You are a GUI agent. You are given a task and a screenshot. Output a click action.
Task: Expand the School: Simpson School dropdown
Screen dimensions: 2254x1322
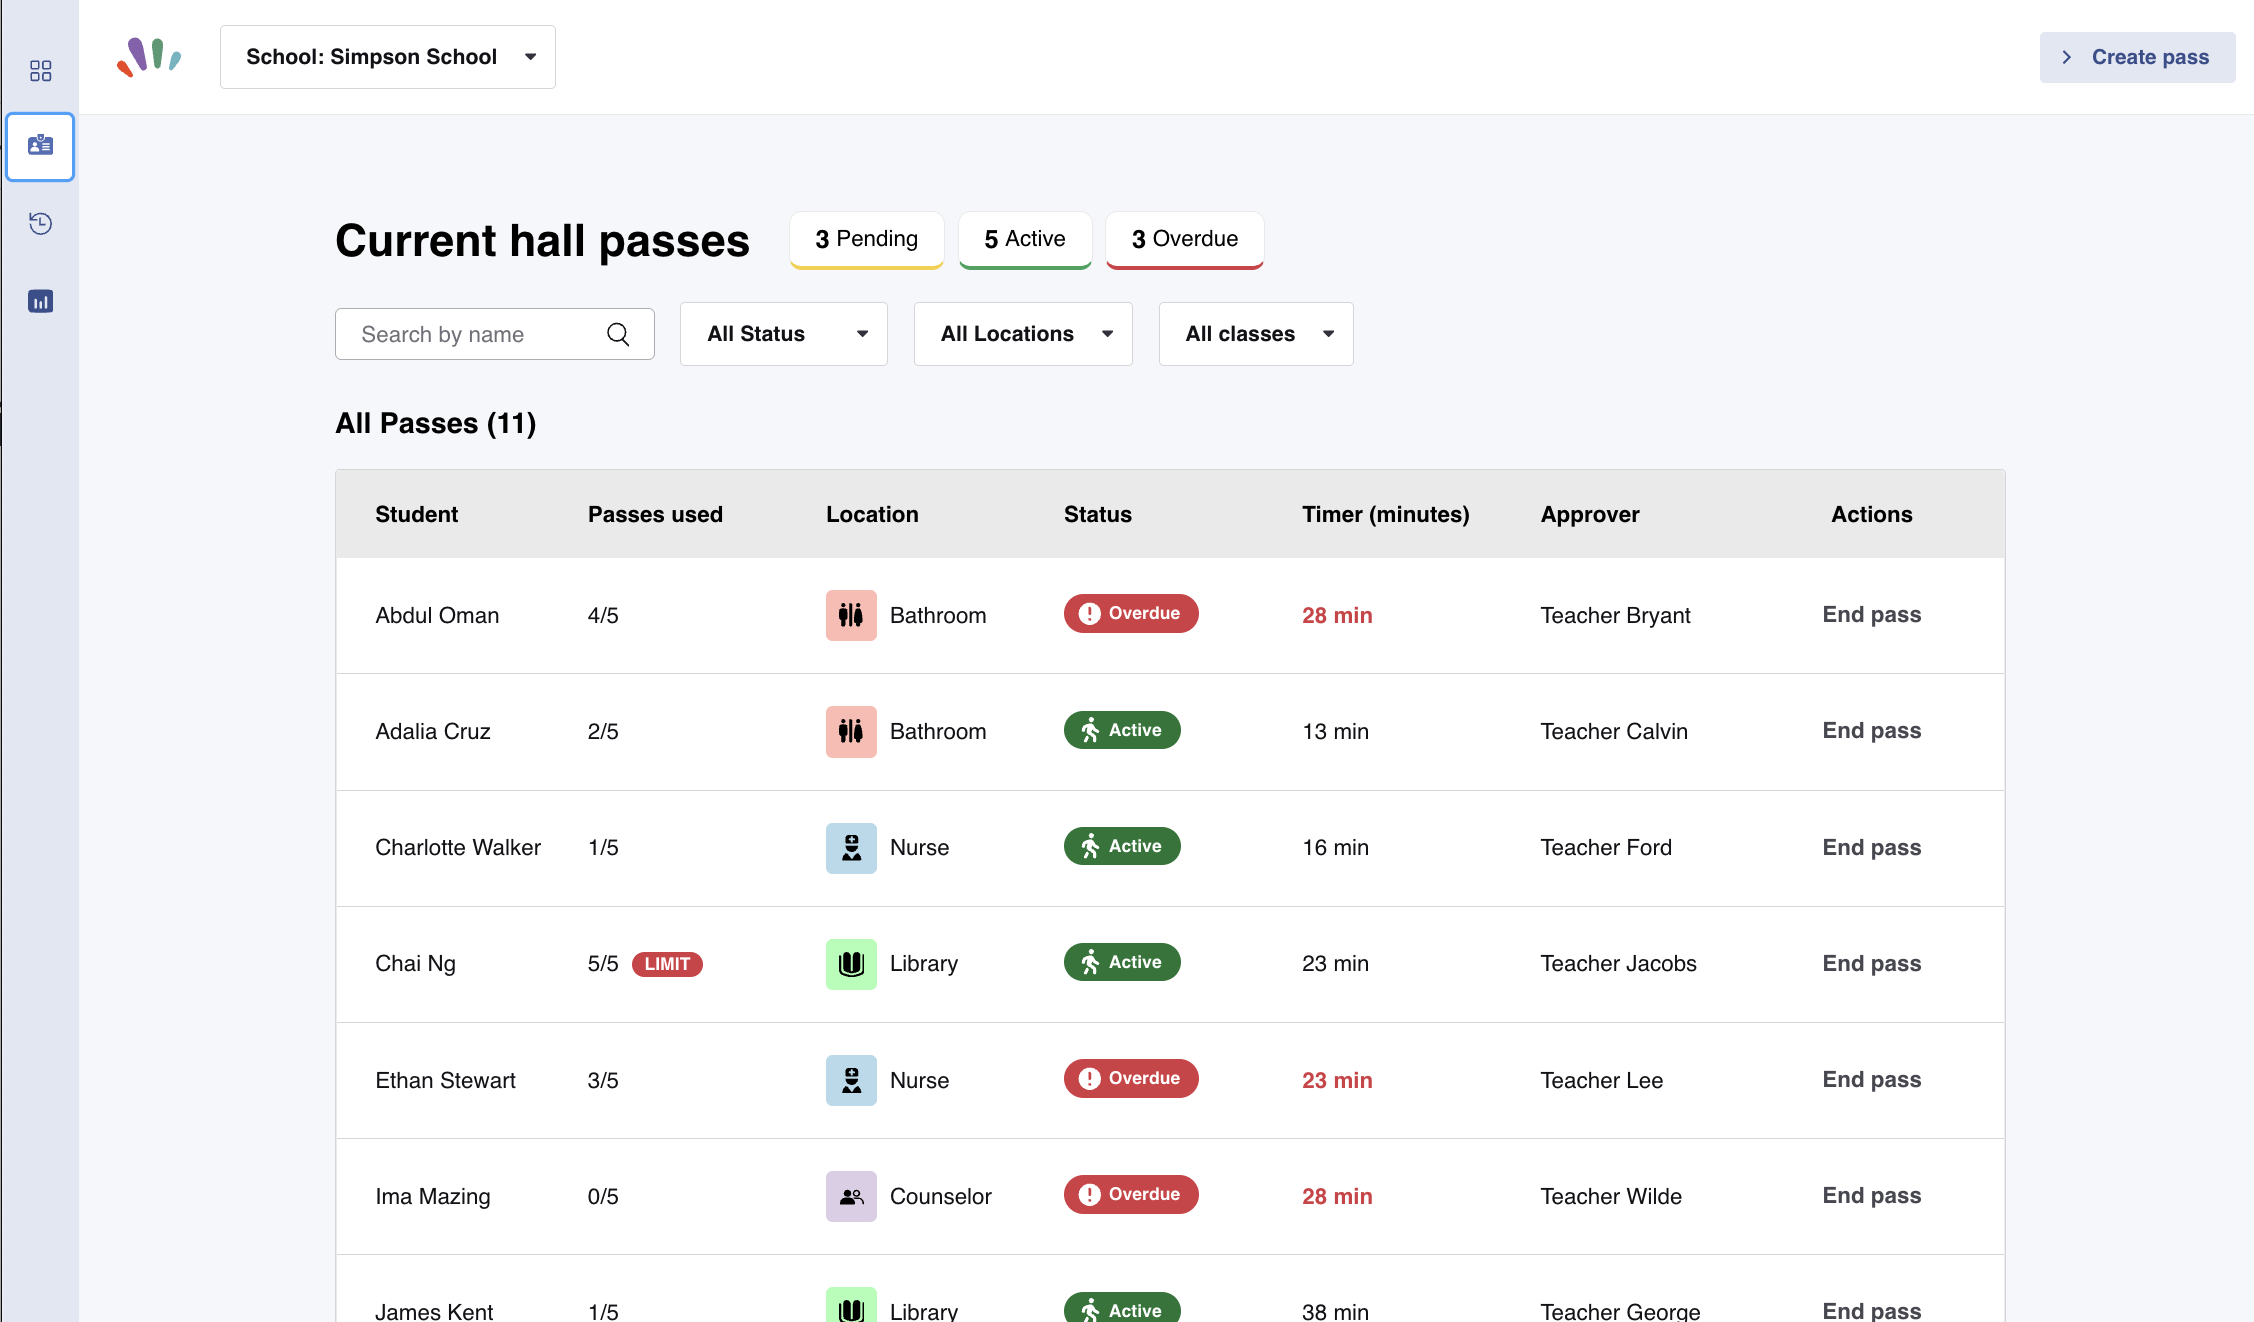click(x=388, y=57)
